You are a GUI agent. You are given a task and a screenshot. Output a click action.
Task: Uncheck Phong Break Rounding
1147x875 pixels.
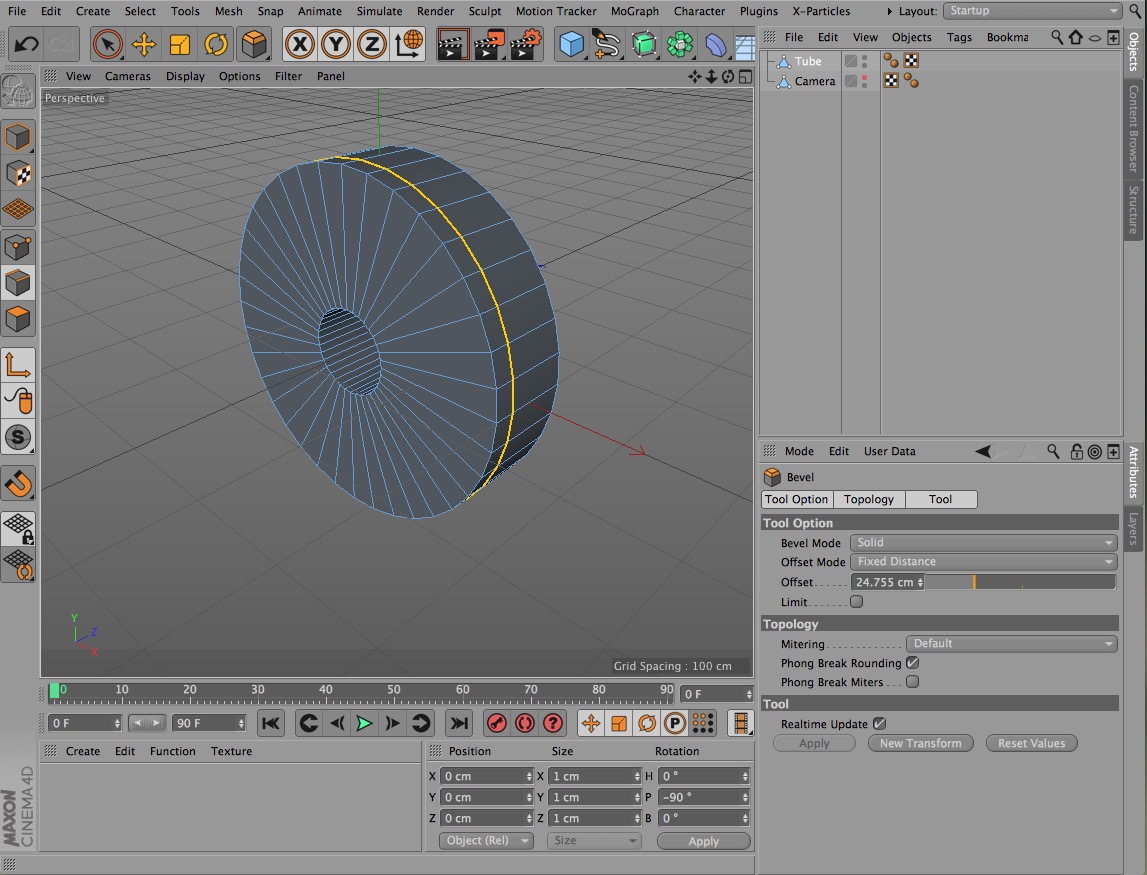912,663
